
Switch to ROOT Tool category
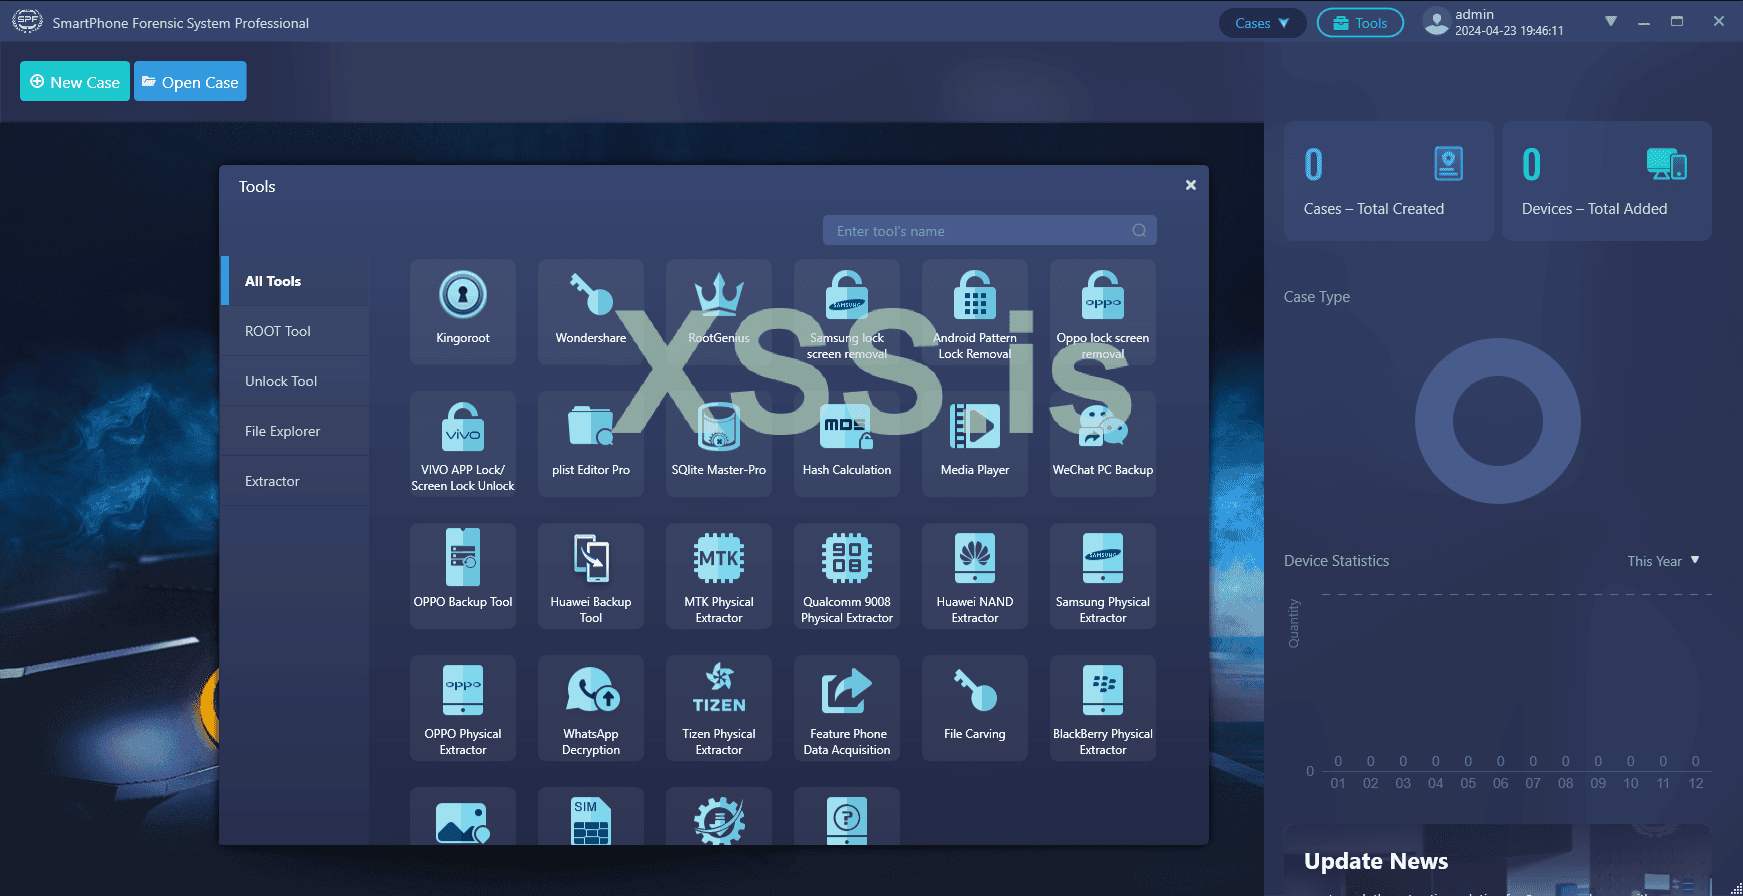click(x=295, y=331)
